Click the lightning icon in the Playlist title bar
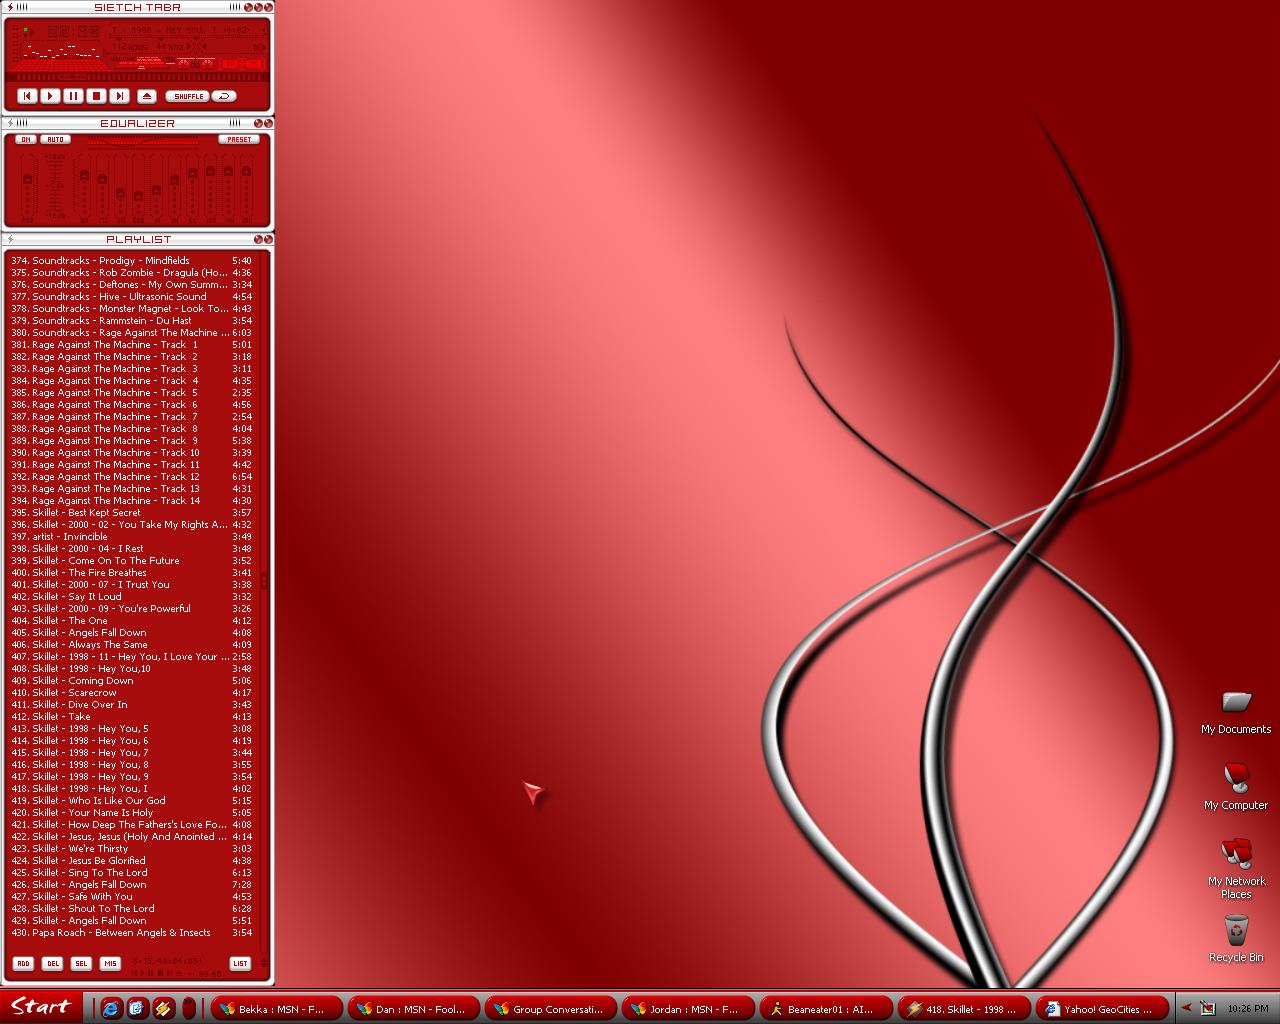Viewport: 1280px width, 1024px height. [x=10, y=239]
